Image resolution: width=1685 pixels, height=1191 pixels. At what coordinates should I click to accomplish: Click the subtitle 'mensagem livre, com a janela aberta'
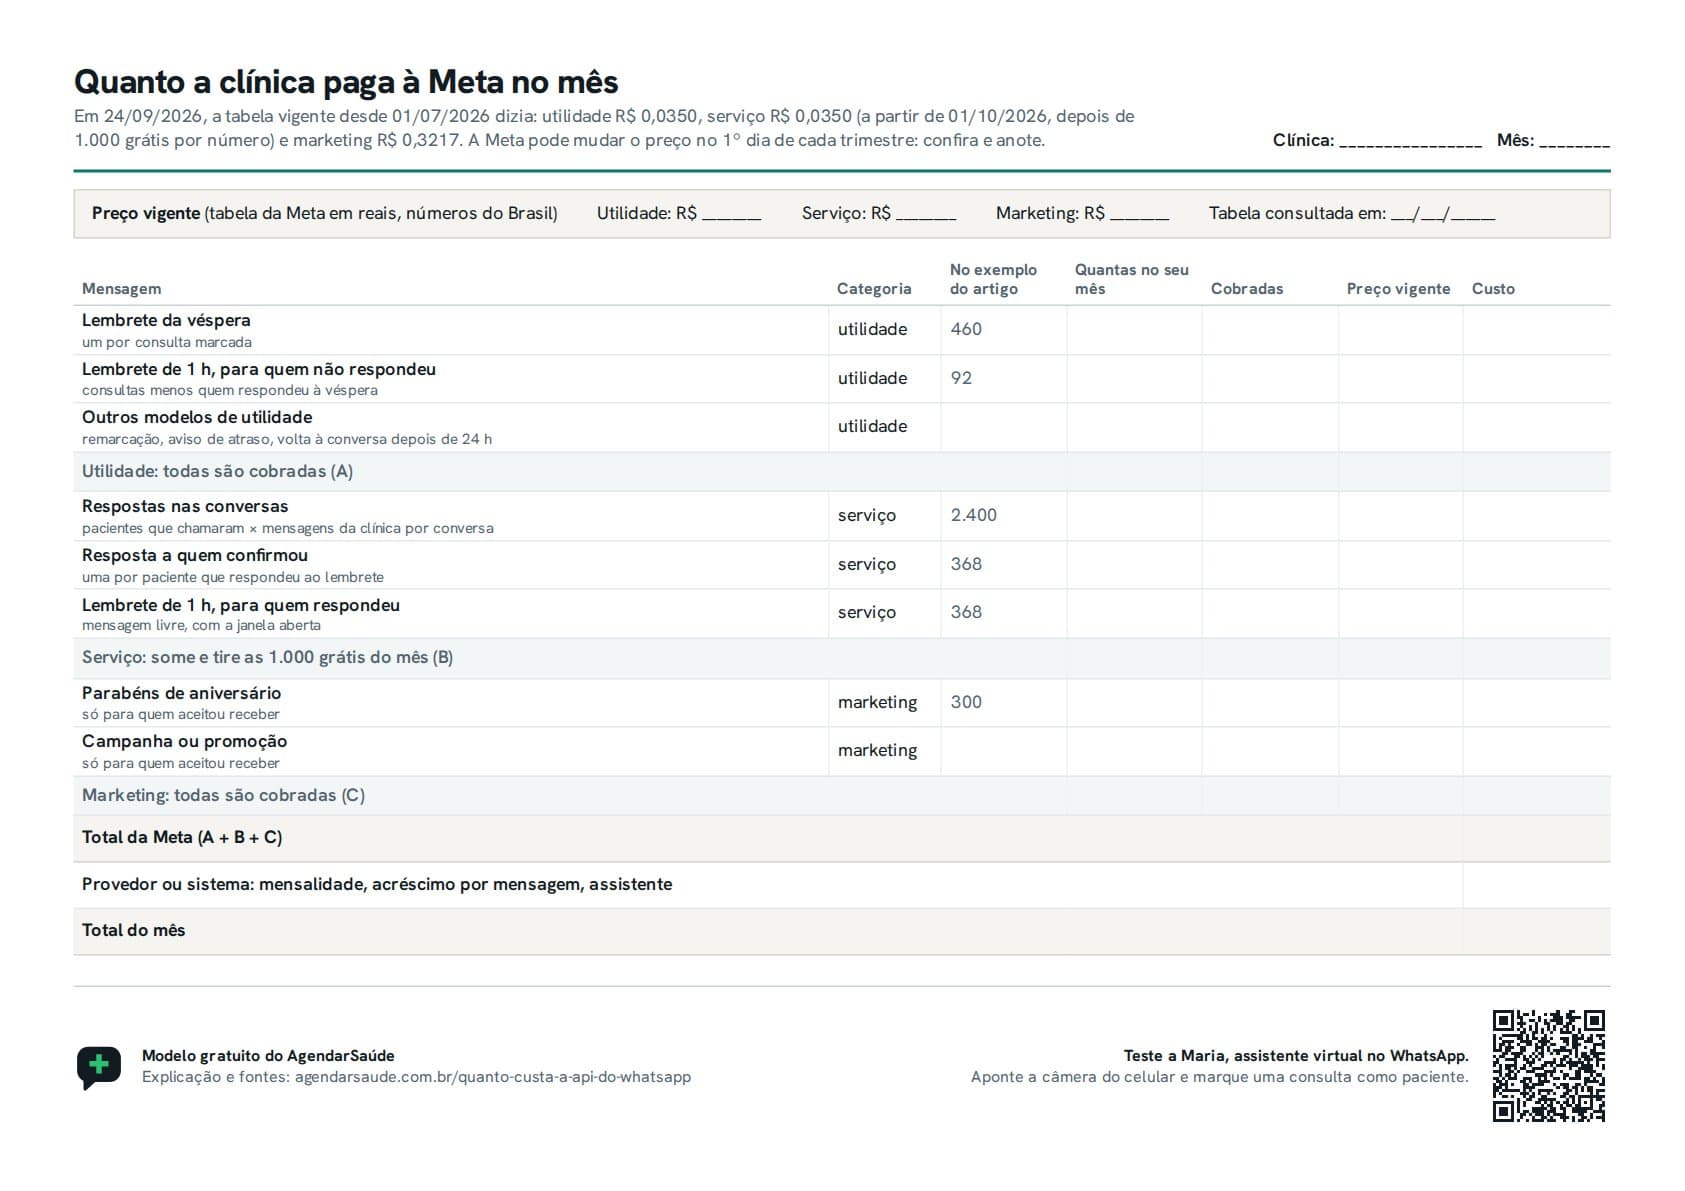[x=201, y=625]
